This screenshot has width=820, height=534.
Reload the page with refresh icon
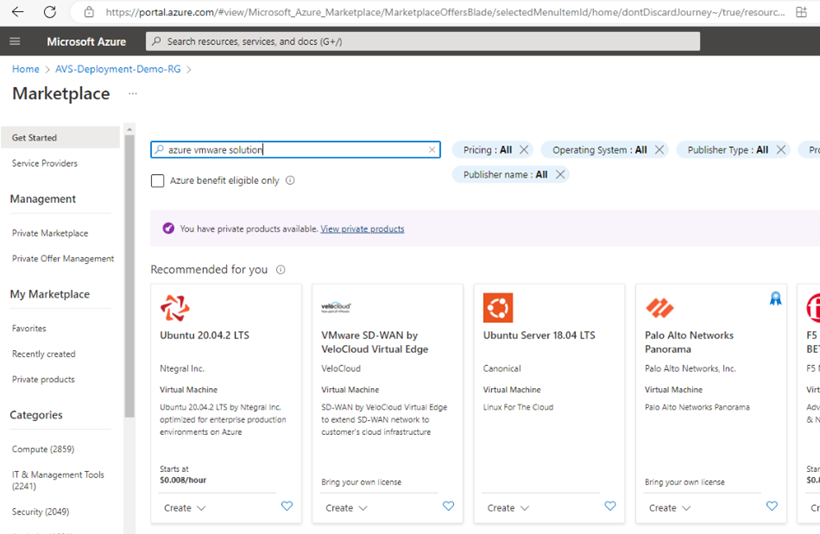50,12
